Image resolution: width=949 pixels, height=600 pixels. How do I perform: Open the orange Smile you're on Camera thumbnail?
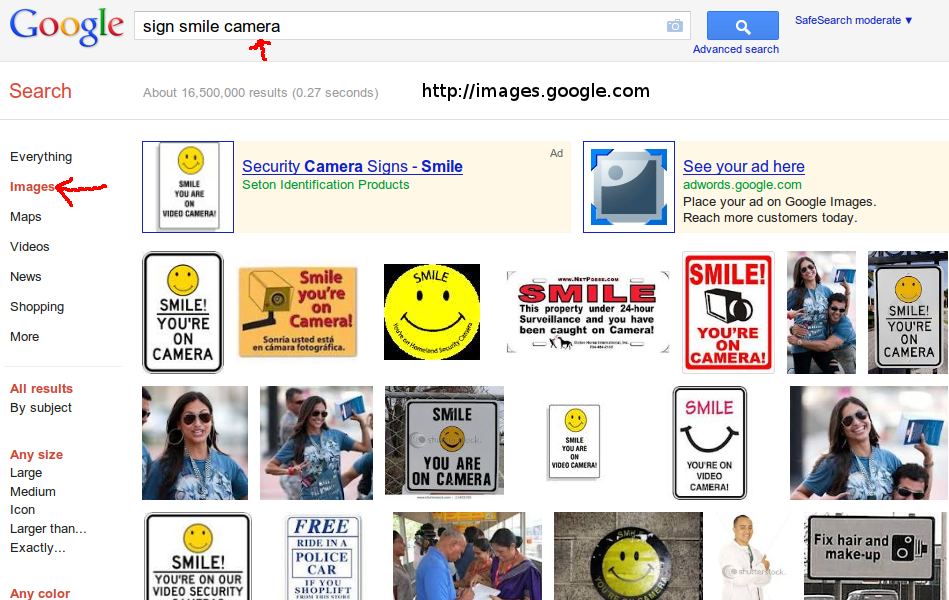pyautogui.click(x=298, y=312)
